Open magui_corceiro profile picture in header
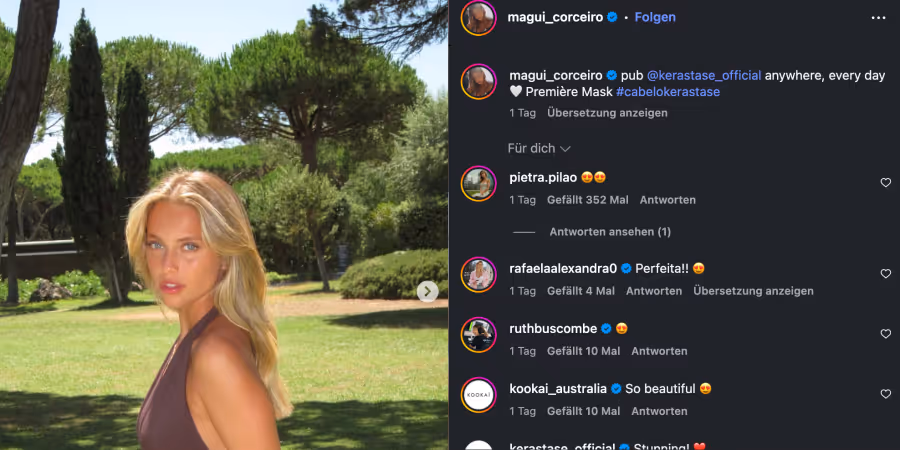900x450 pixels. (x=479, y=18)
